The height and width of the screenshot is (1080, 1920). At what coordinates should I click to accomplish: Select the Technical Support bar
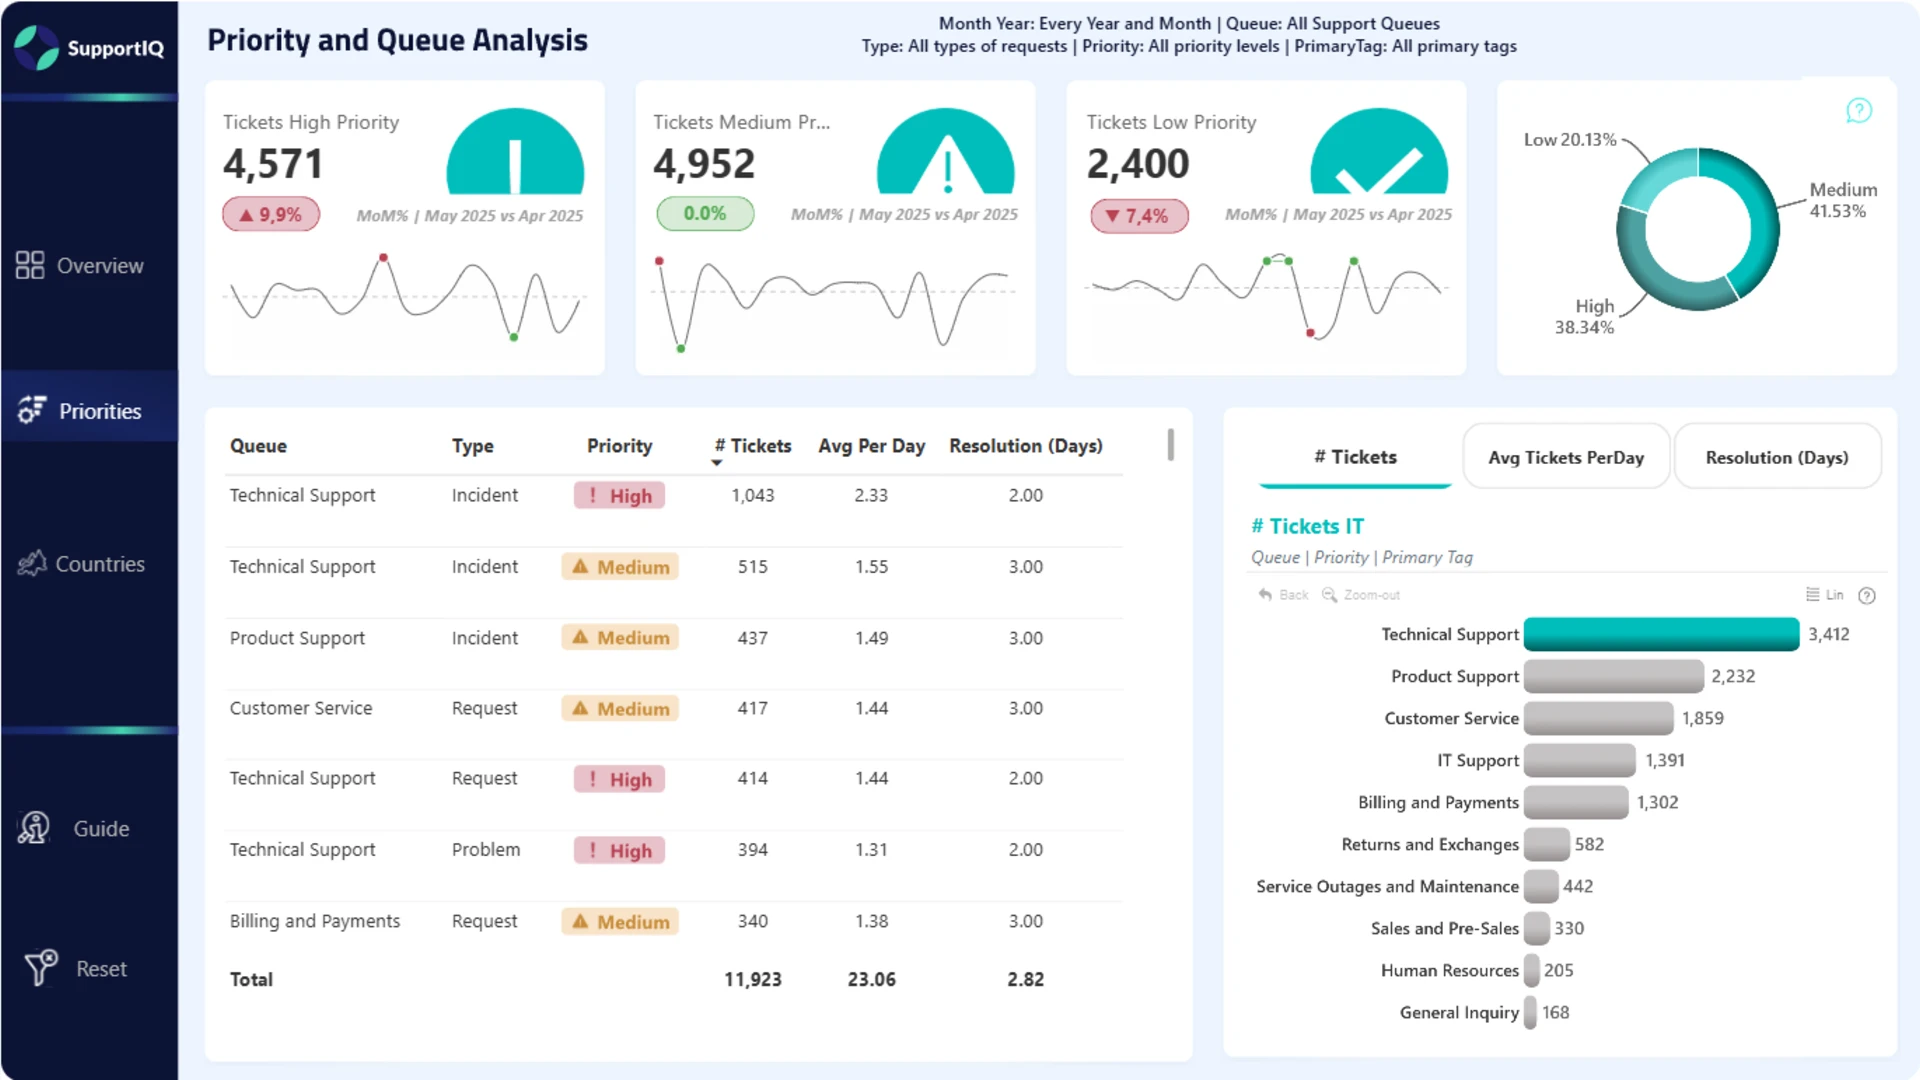click(1661, 634)
